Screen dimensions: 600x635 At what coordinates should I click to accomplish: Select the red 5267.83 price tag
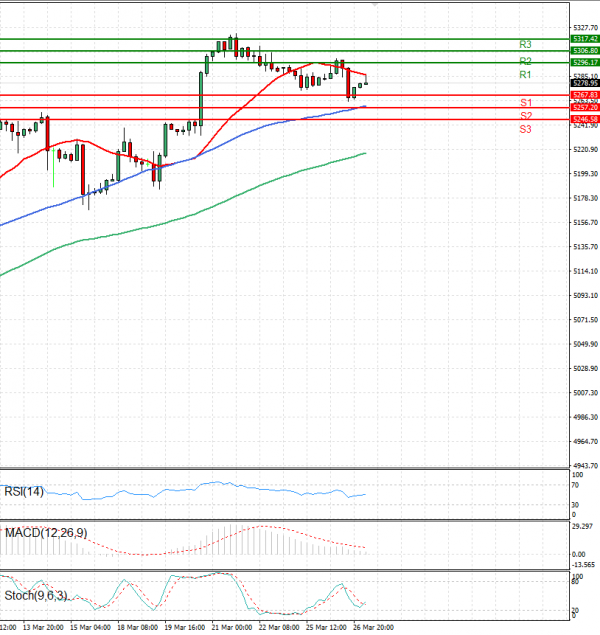tap(585, 95)
